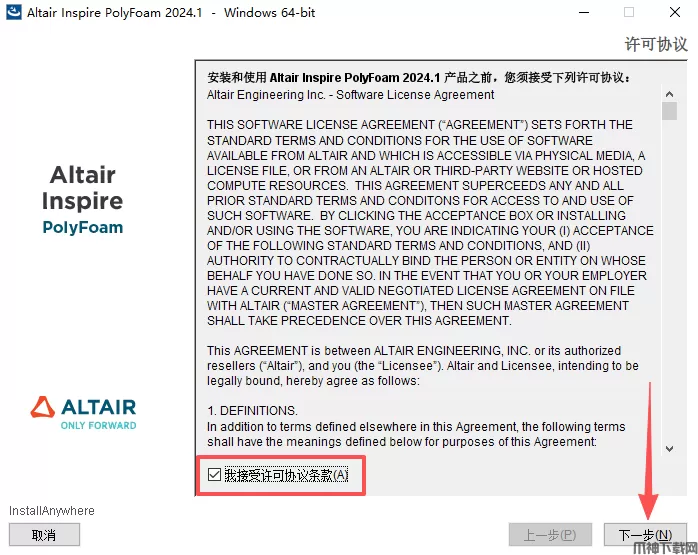The height and width of the screenshot is (555, 698).
Task: Click the 下一步(N) next button
Action: coord(645,535)
